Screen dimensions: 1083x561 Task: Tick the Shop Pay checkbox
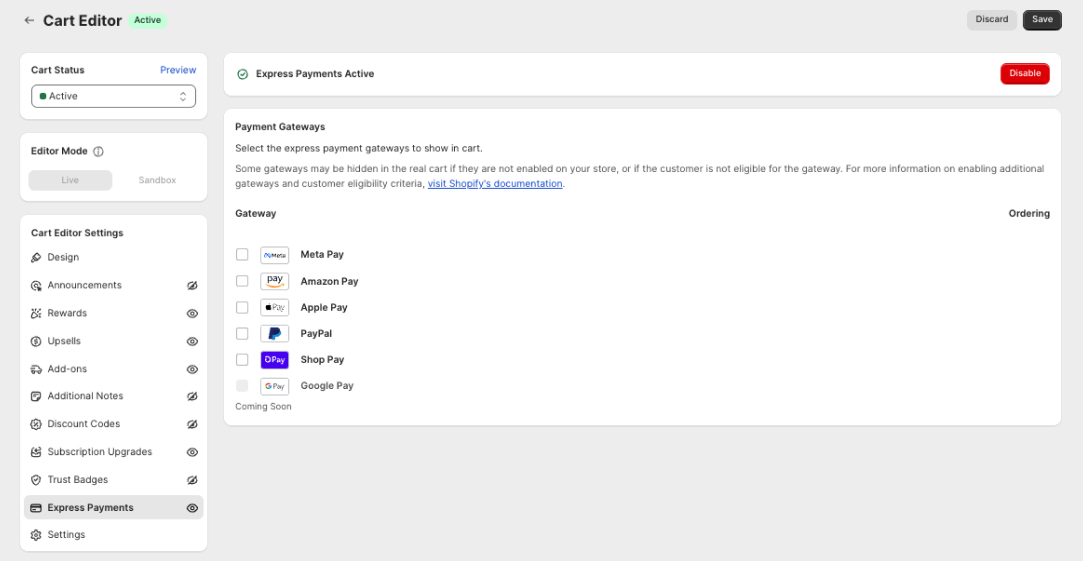(x=242, y=360)
